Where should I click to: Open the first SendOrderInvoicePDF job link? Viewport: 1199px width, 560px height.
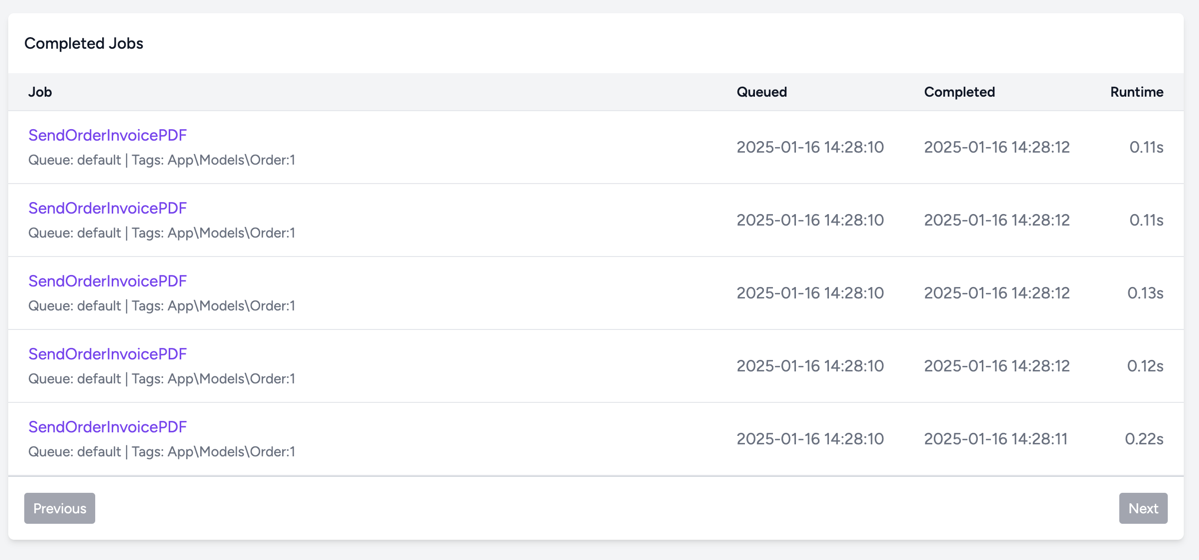(x=108, y=135)
